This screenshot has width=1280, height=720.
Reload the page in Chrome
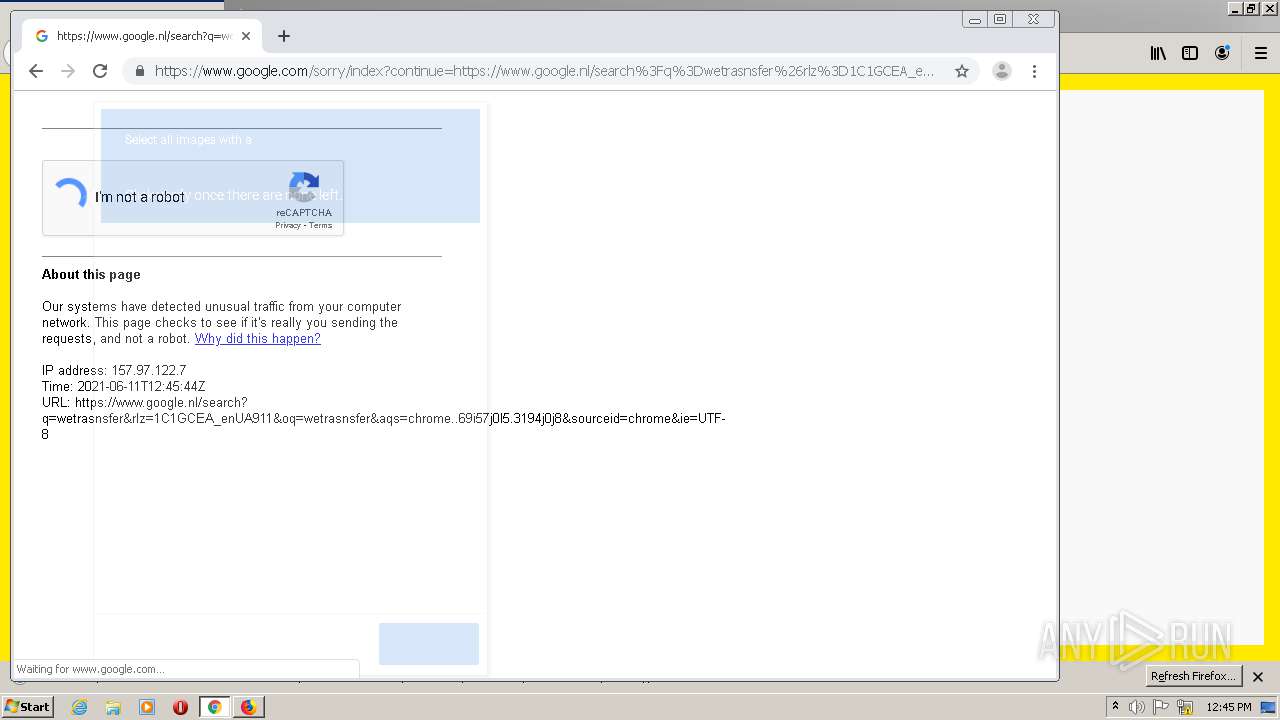point(100,71)
